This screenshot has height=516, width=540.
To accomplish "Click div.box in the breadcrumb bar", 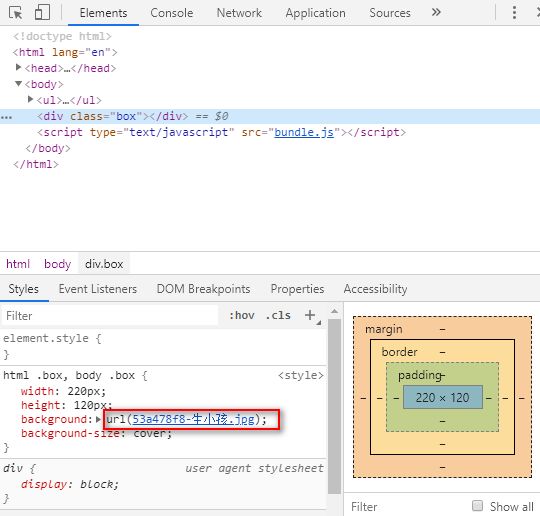I will 104,264.
